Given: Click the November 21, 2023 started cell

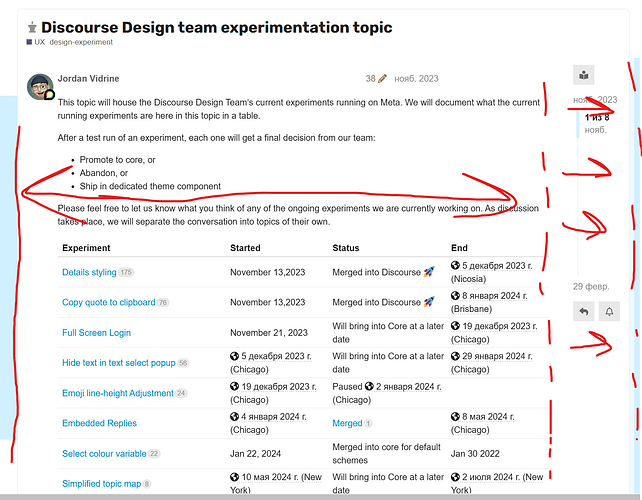Looking at the screenshot, I should (x=269, y=333).
